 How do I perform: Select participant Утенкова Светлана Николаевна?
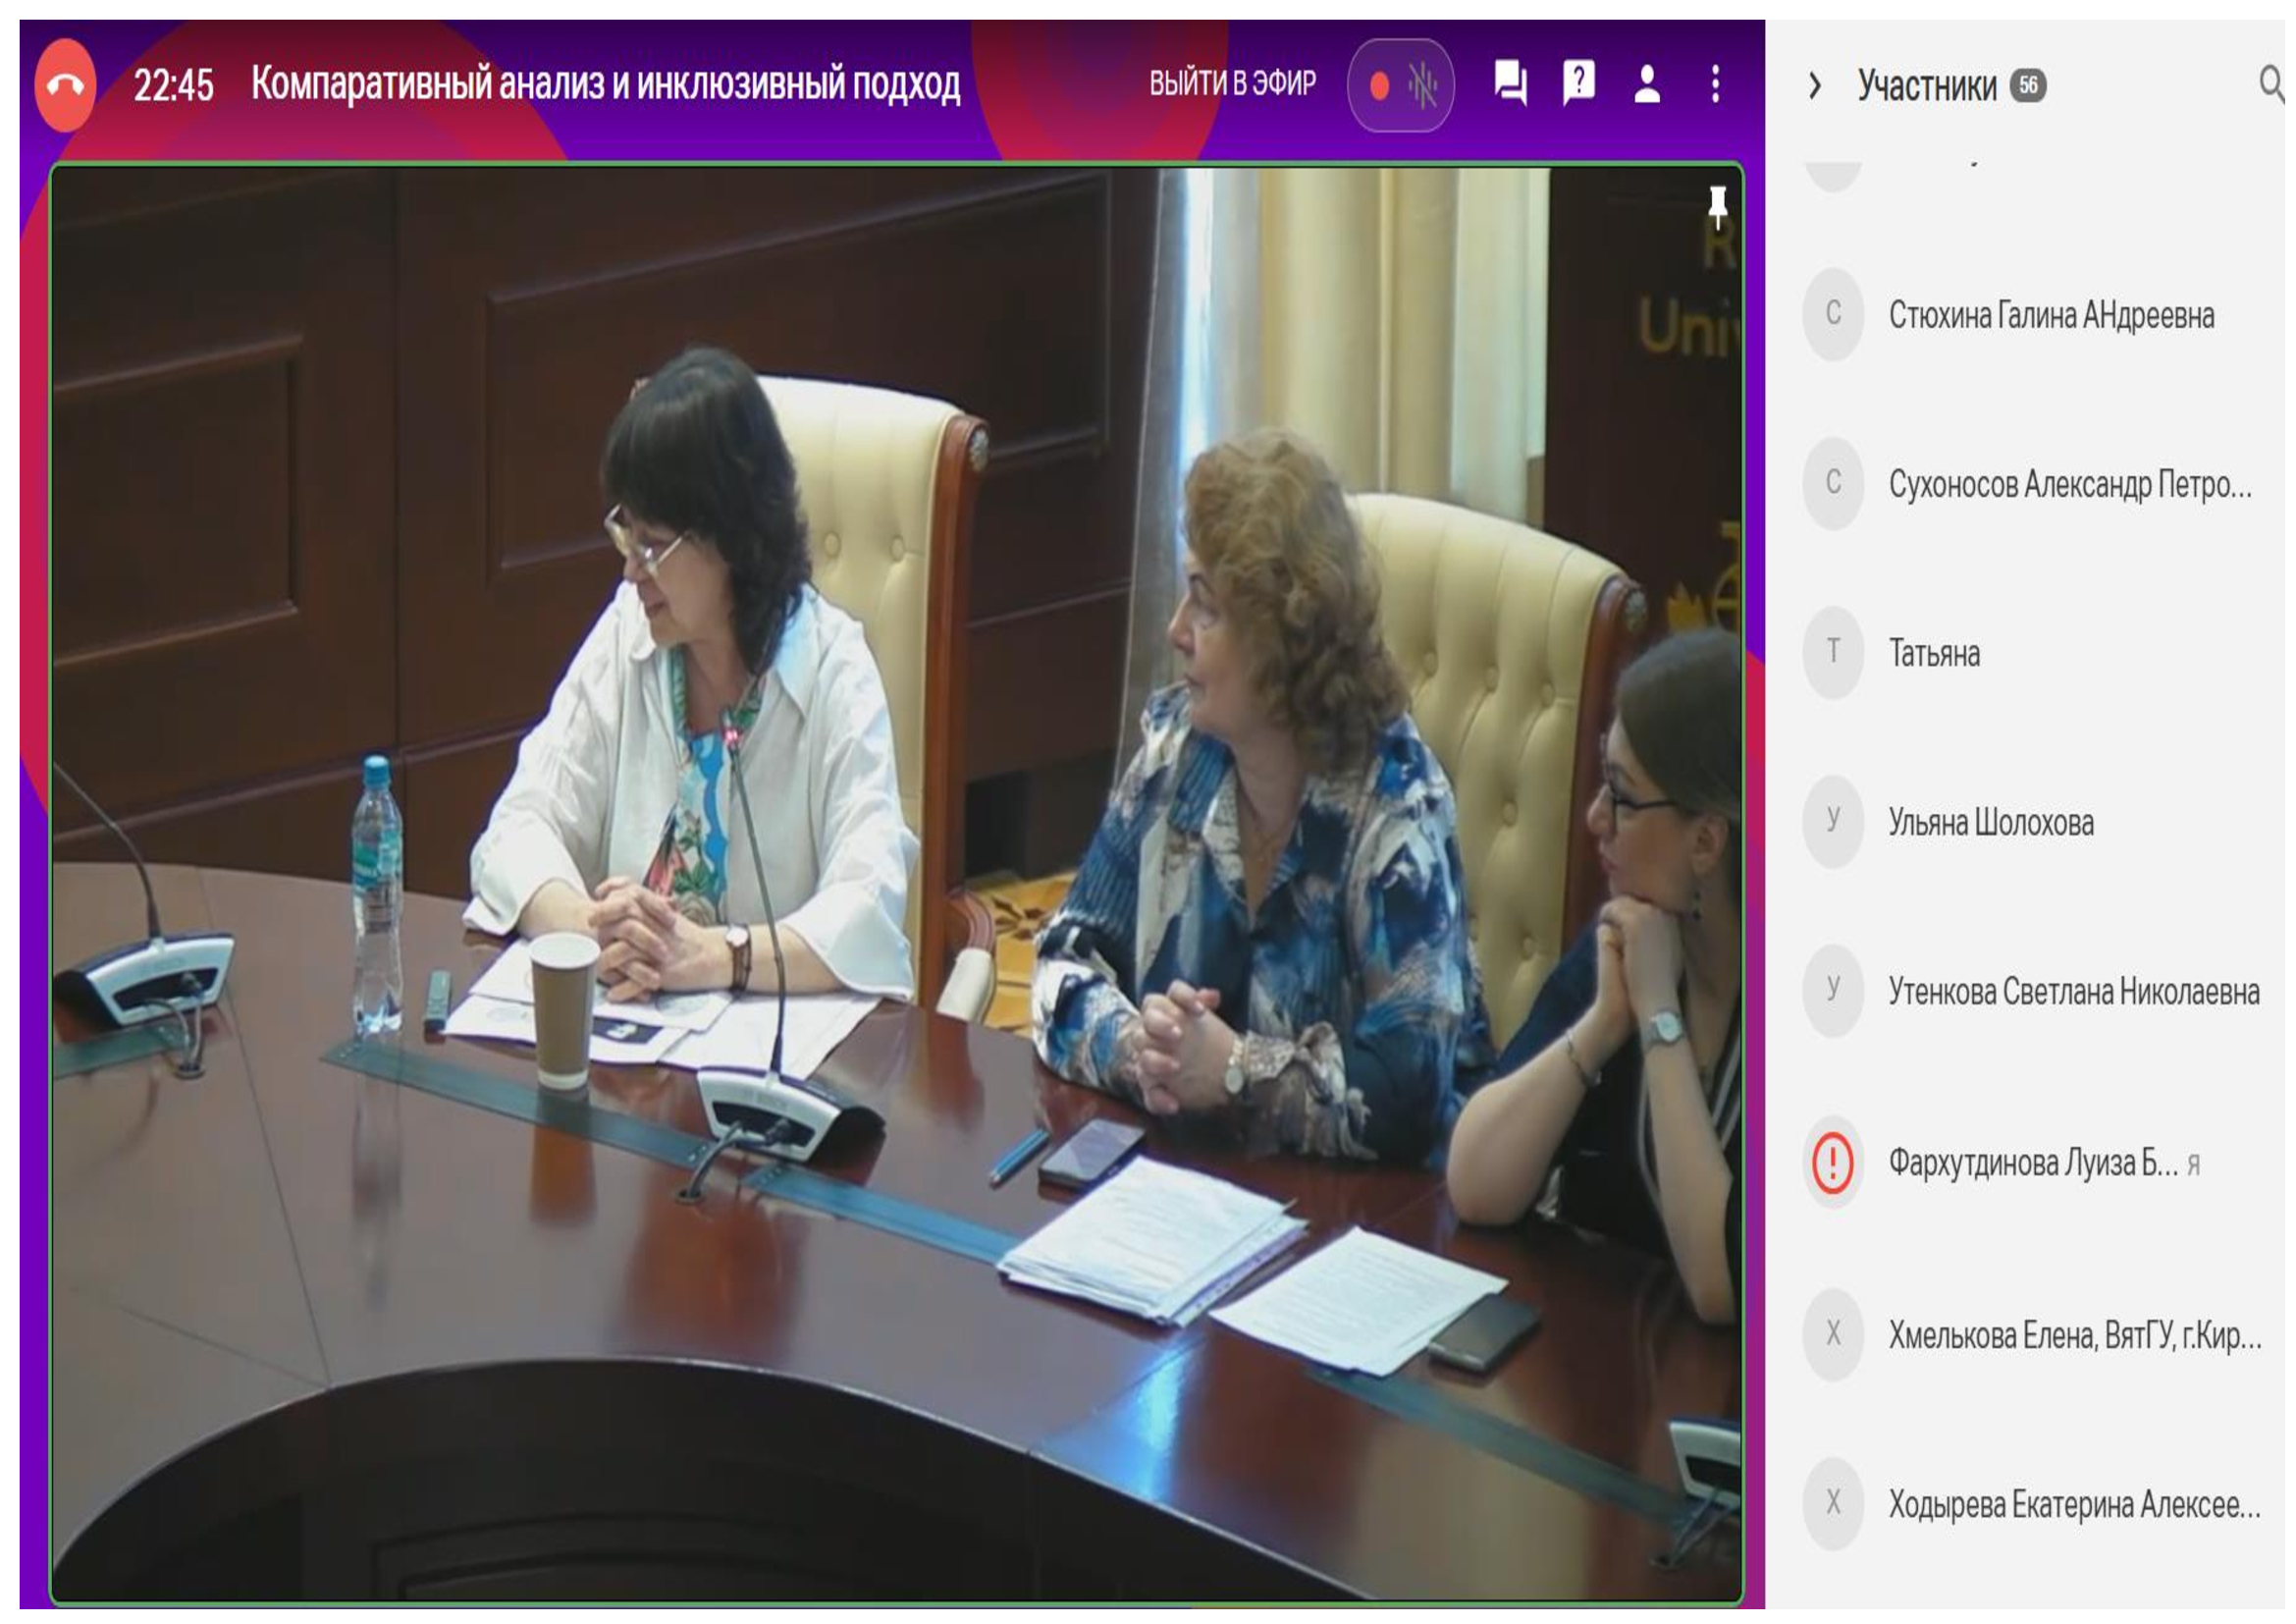click(2073, 992)
